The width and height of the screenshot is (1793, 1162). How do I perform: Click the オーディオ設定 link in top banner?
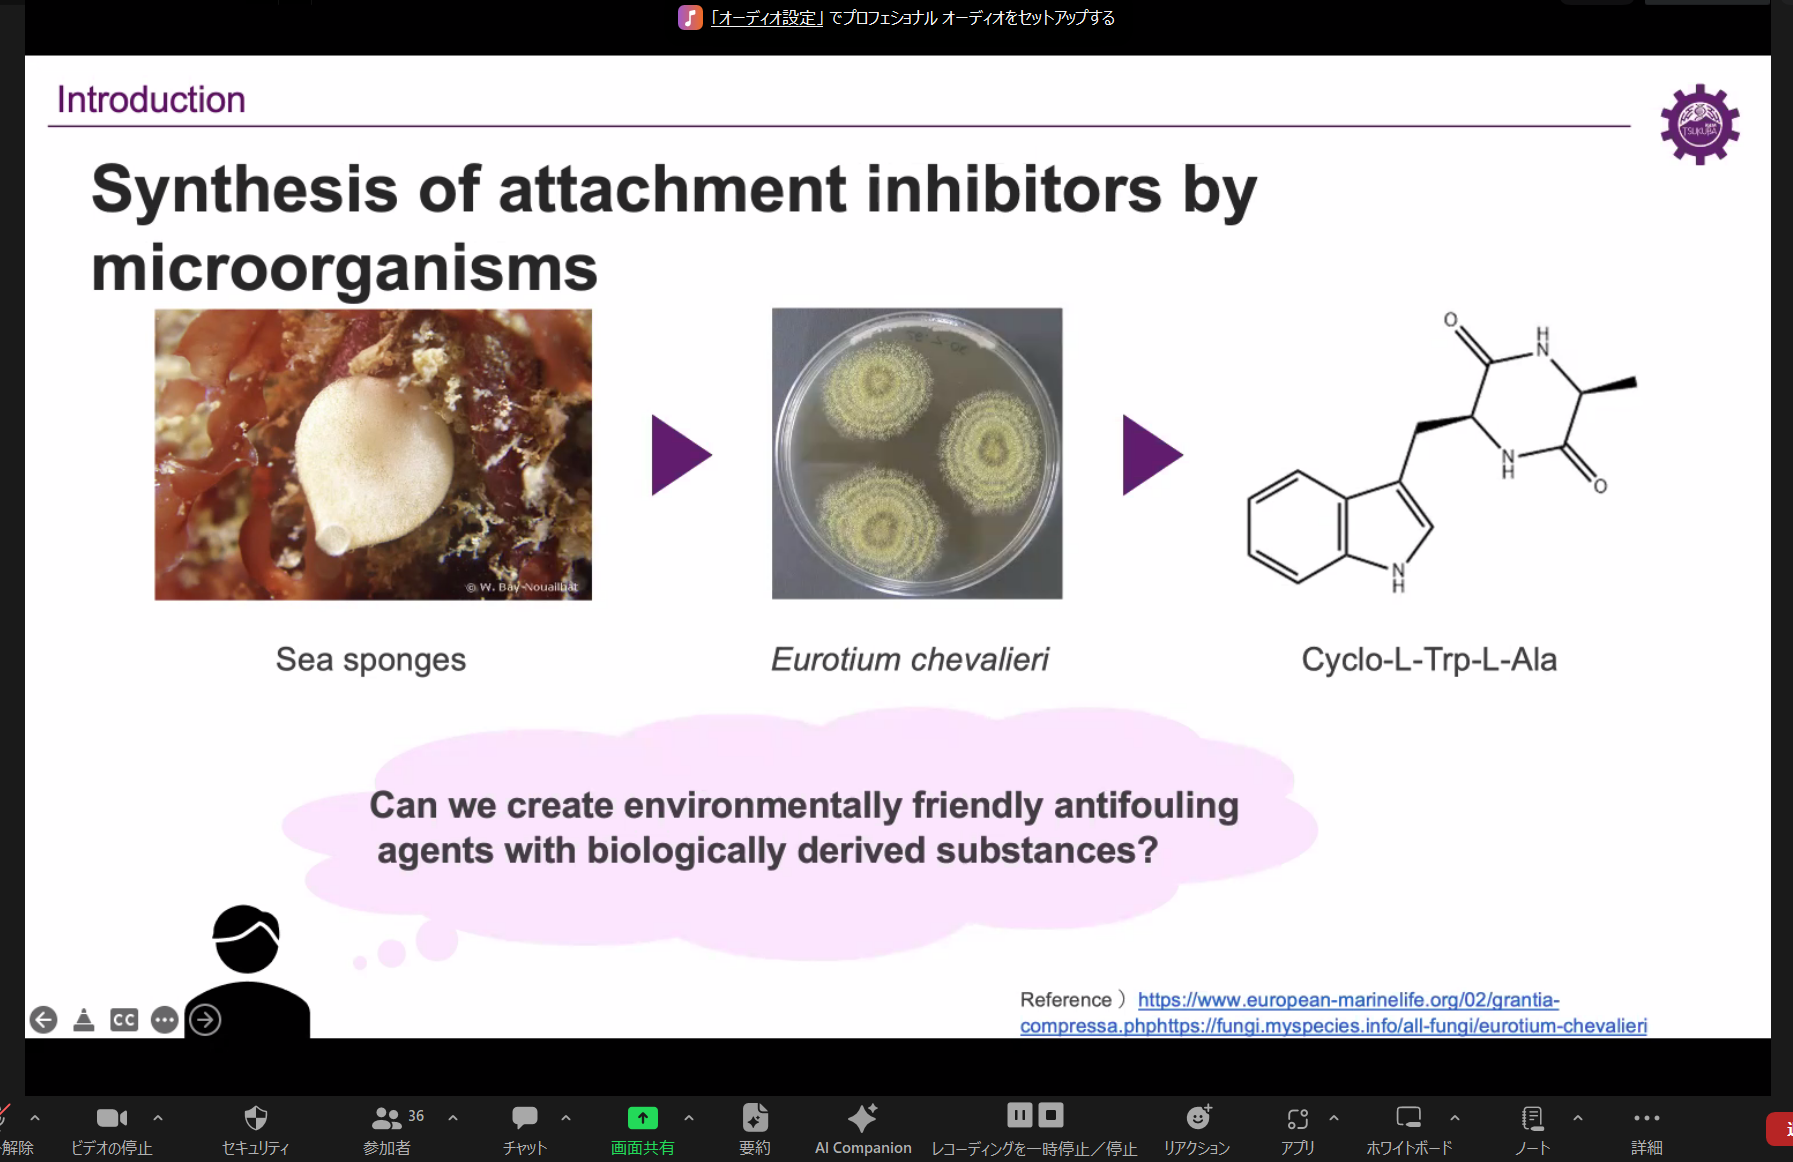tap(766, 18)
